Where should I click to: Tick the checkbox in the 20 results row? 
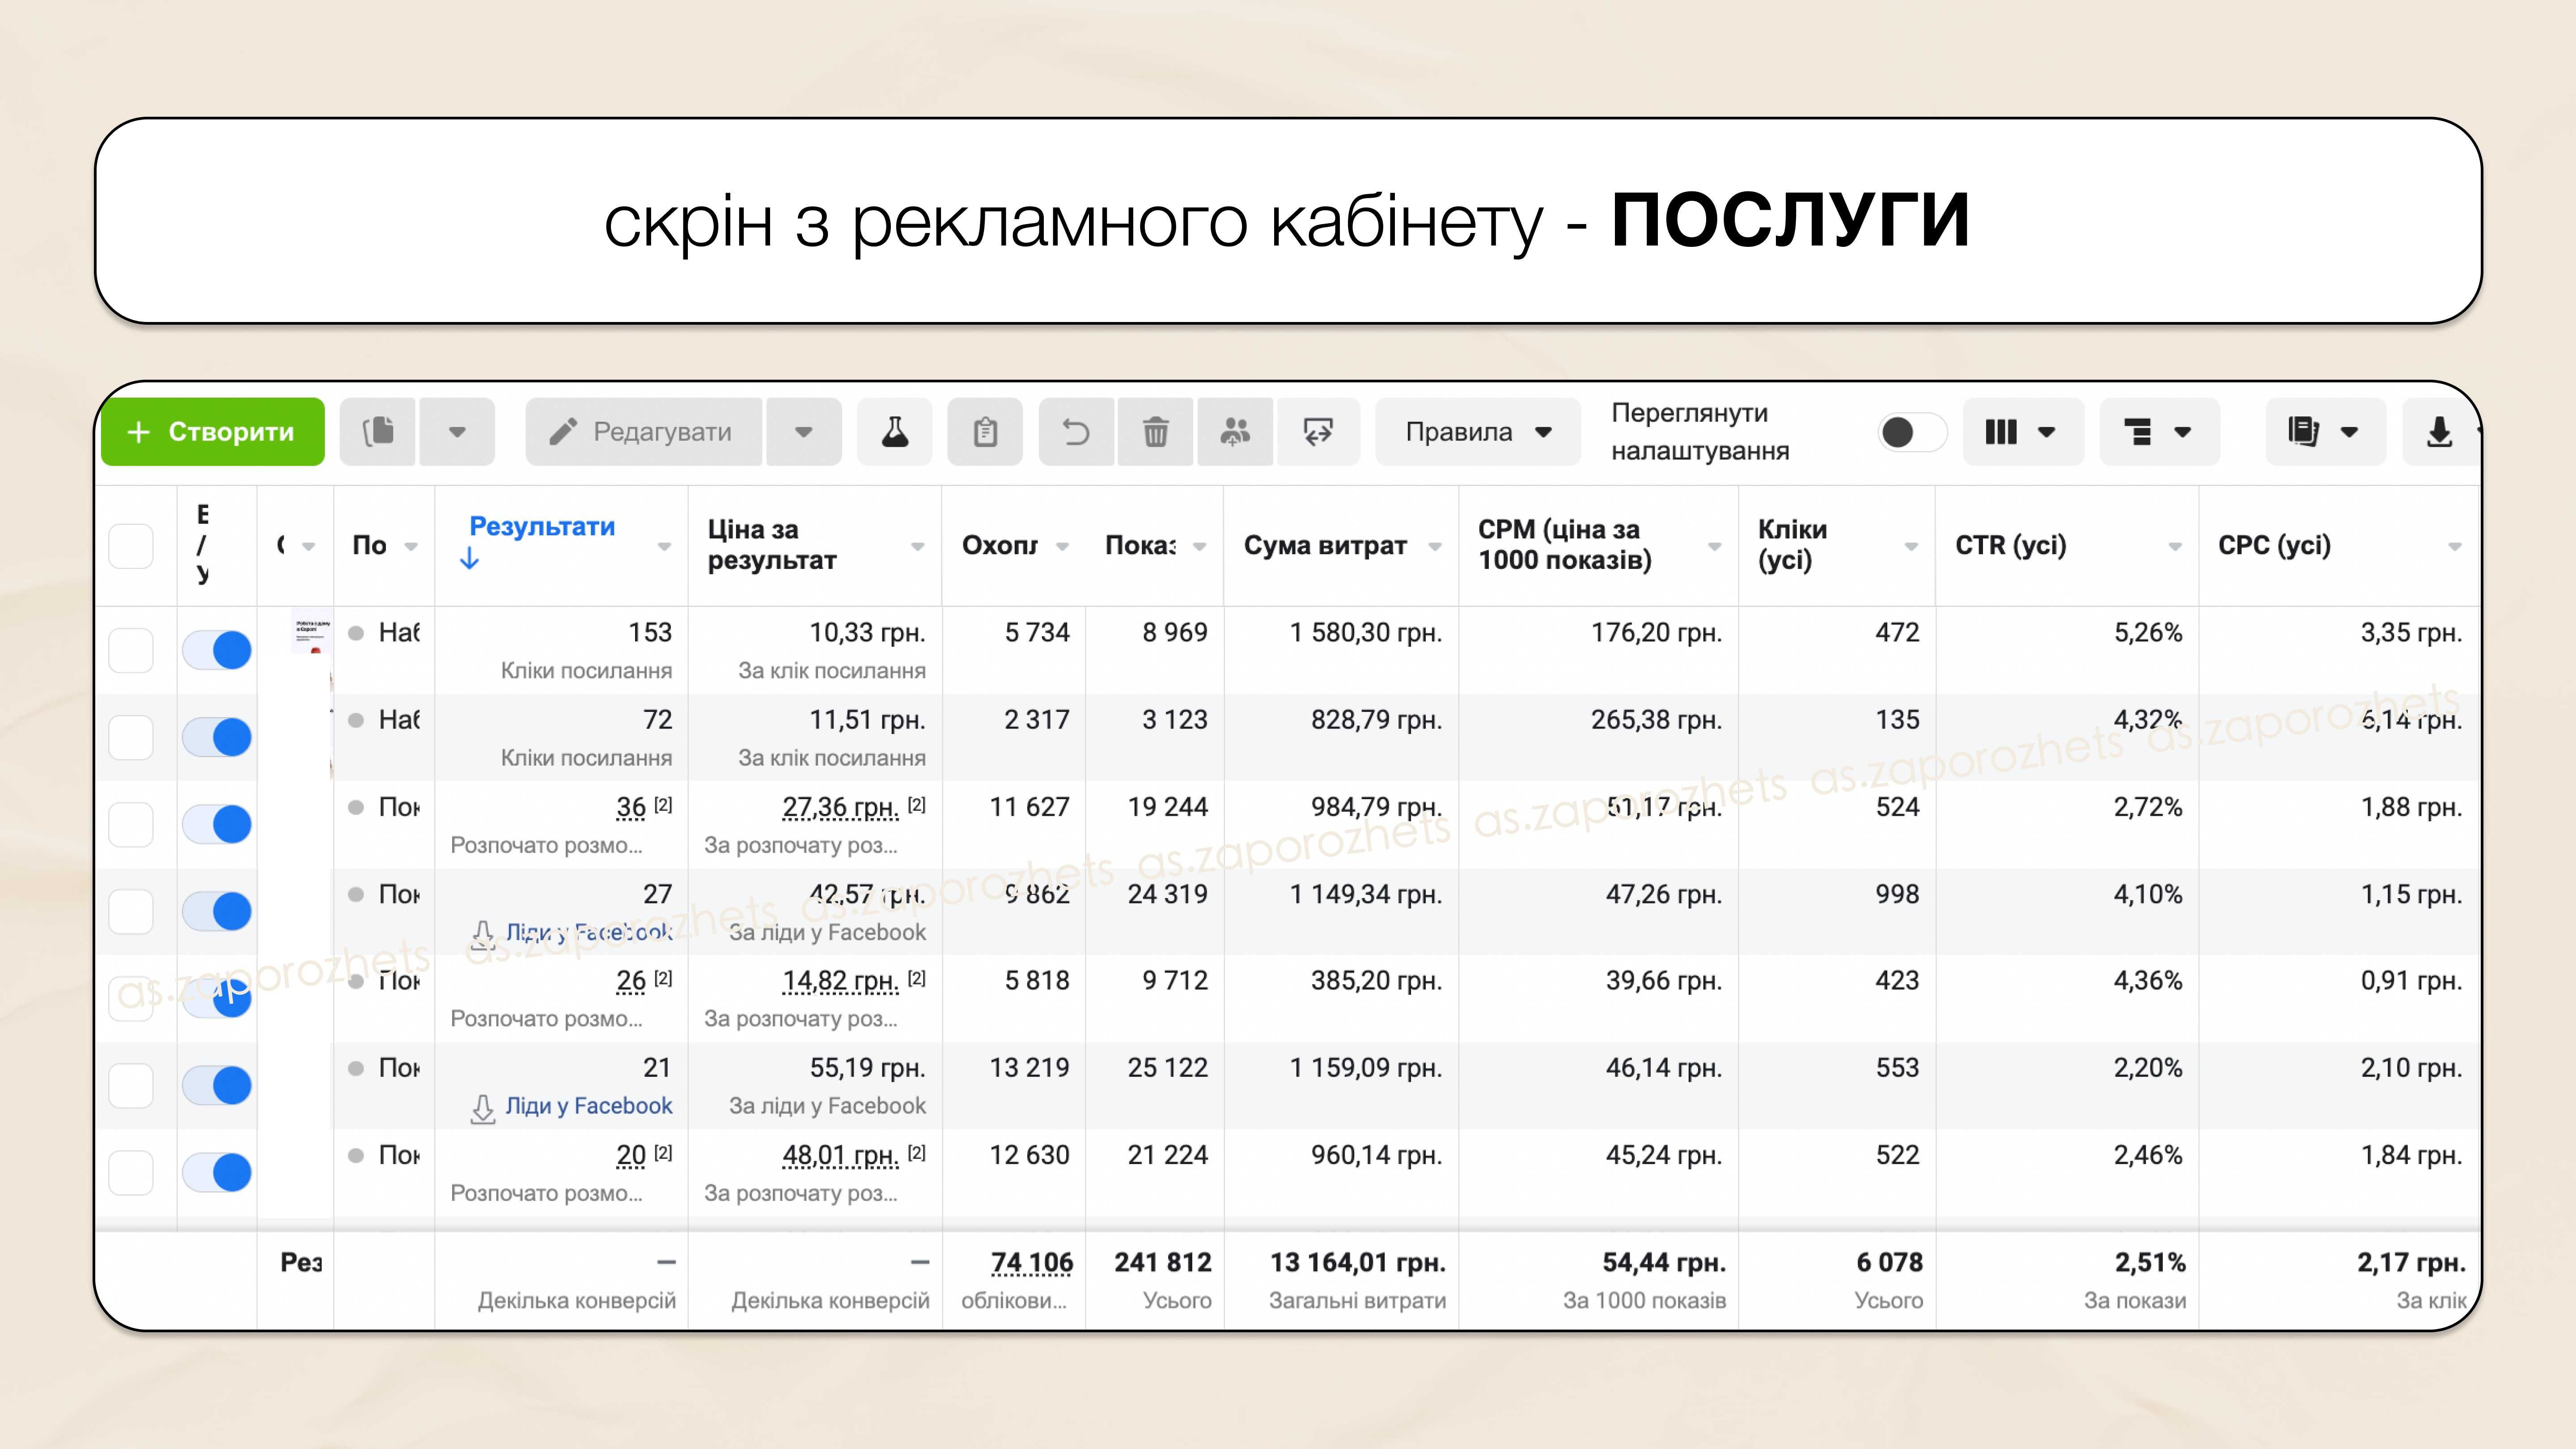click(131, 1173)
